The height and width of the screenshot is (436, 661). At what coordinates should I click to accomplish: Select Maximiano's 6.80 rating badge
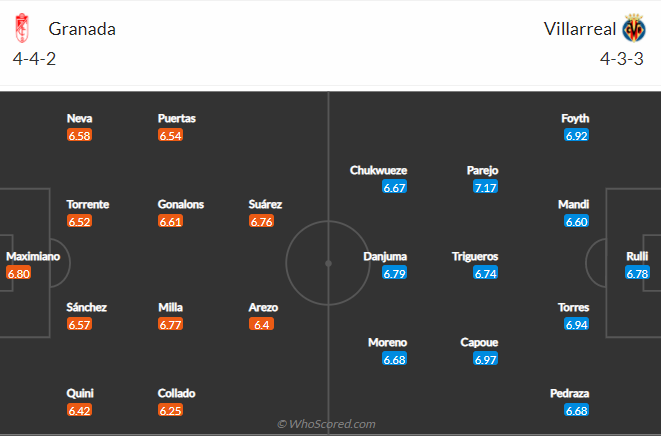click(x=19, y=273)
